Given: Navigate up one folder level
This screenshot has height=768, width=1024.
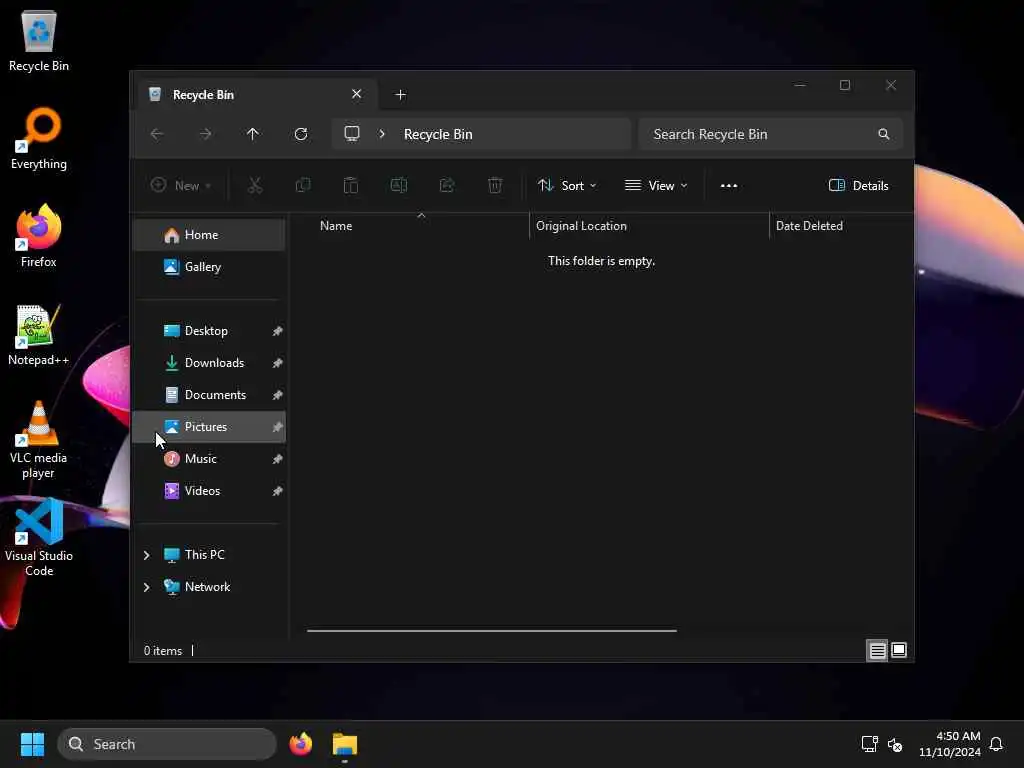Looking at the screenshot, I should [x=253, y=134].
